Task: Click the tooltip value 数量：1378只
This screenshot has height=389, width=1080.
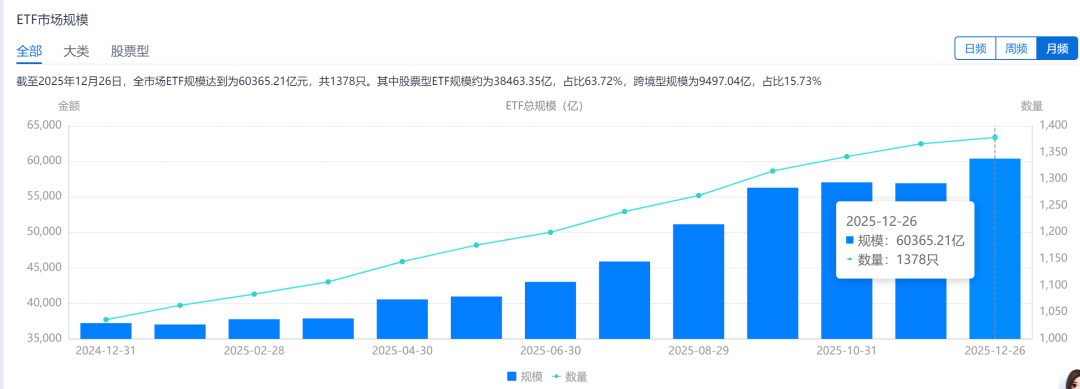Action: (892, 260)
